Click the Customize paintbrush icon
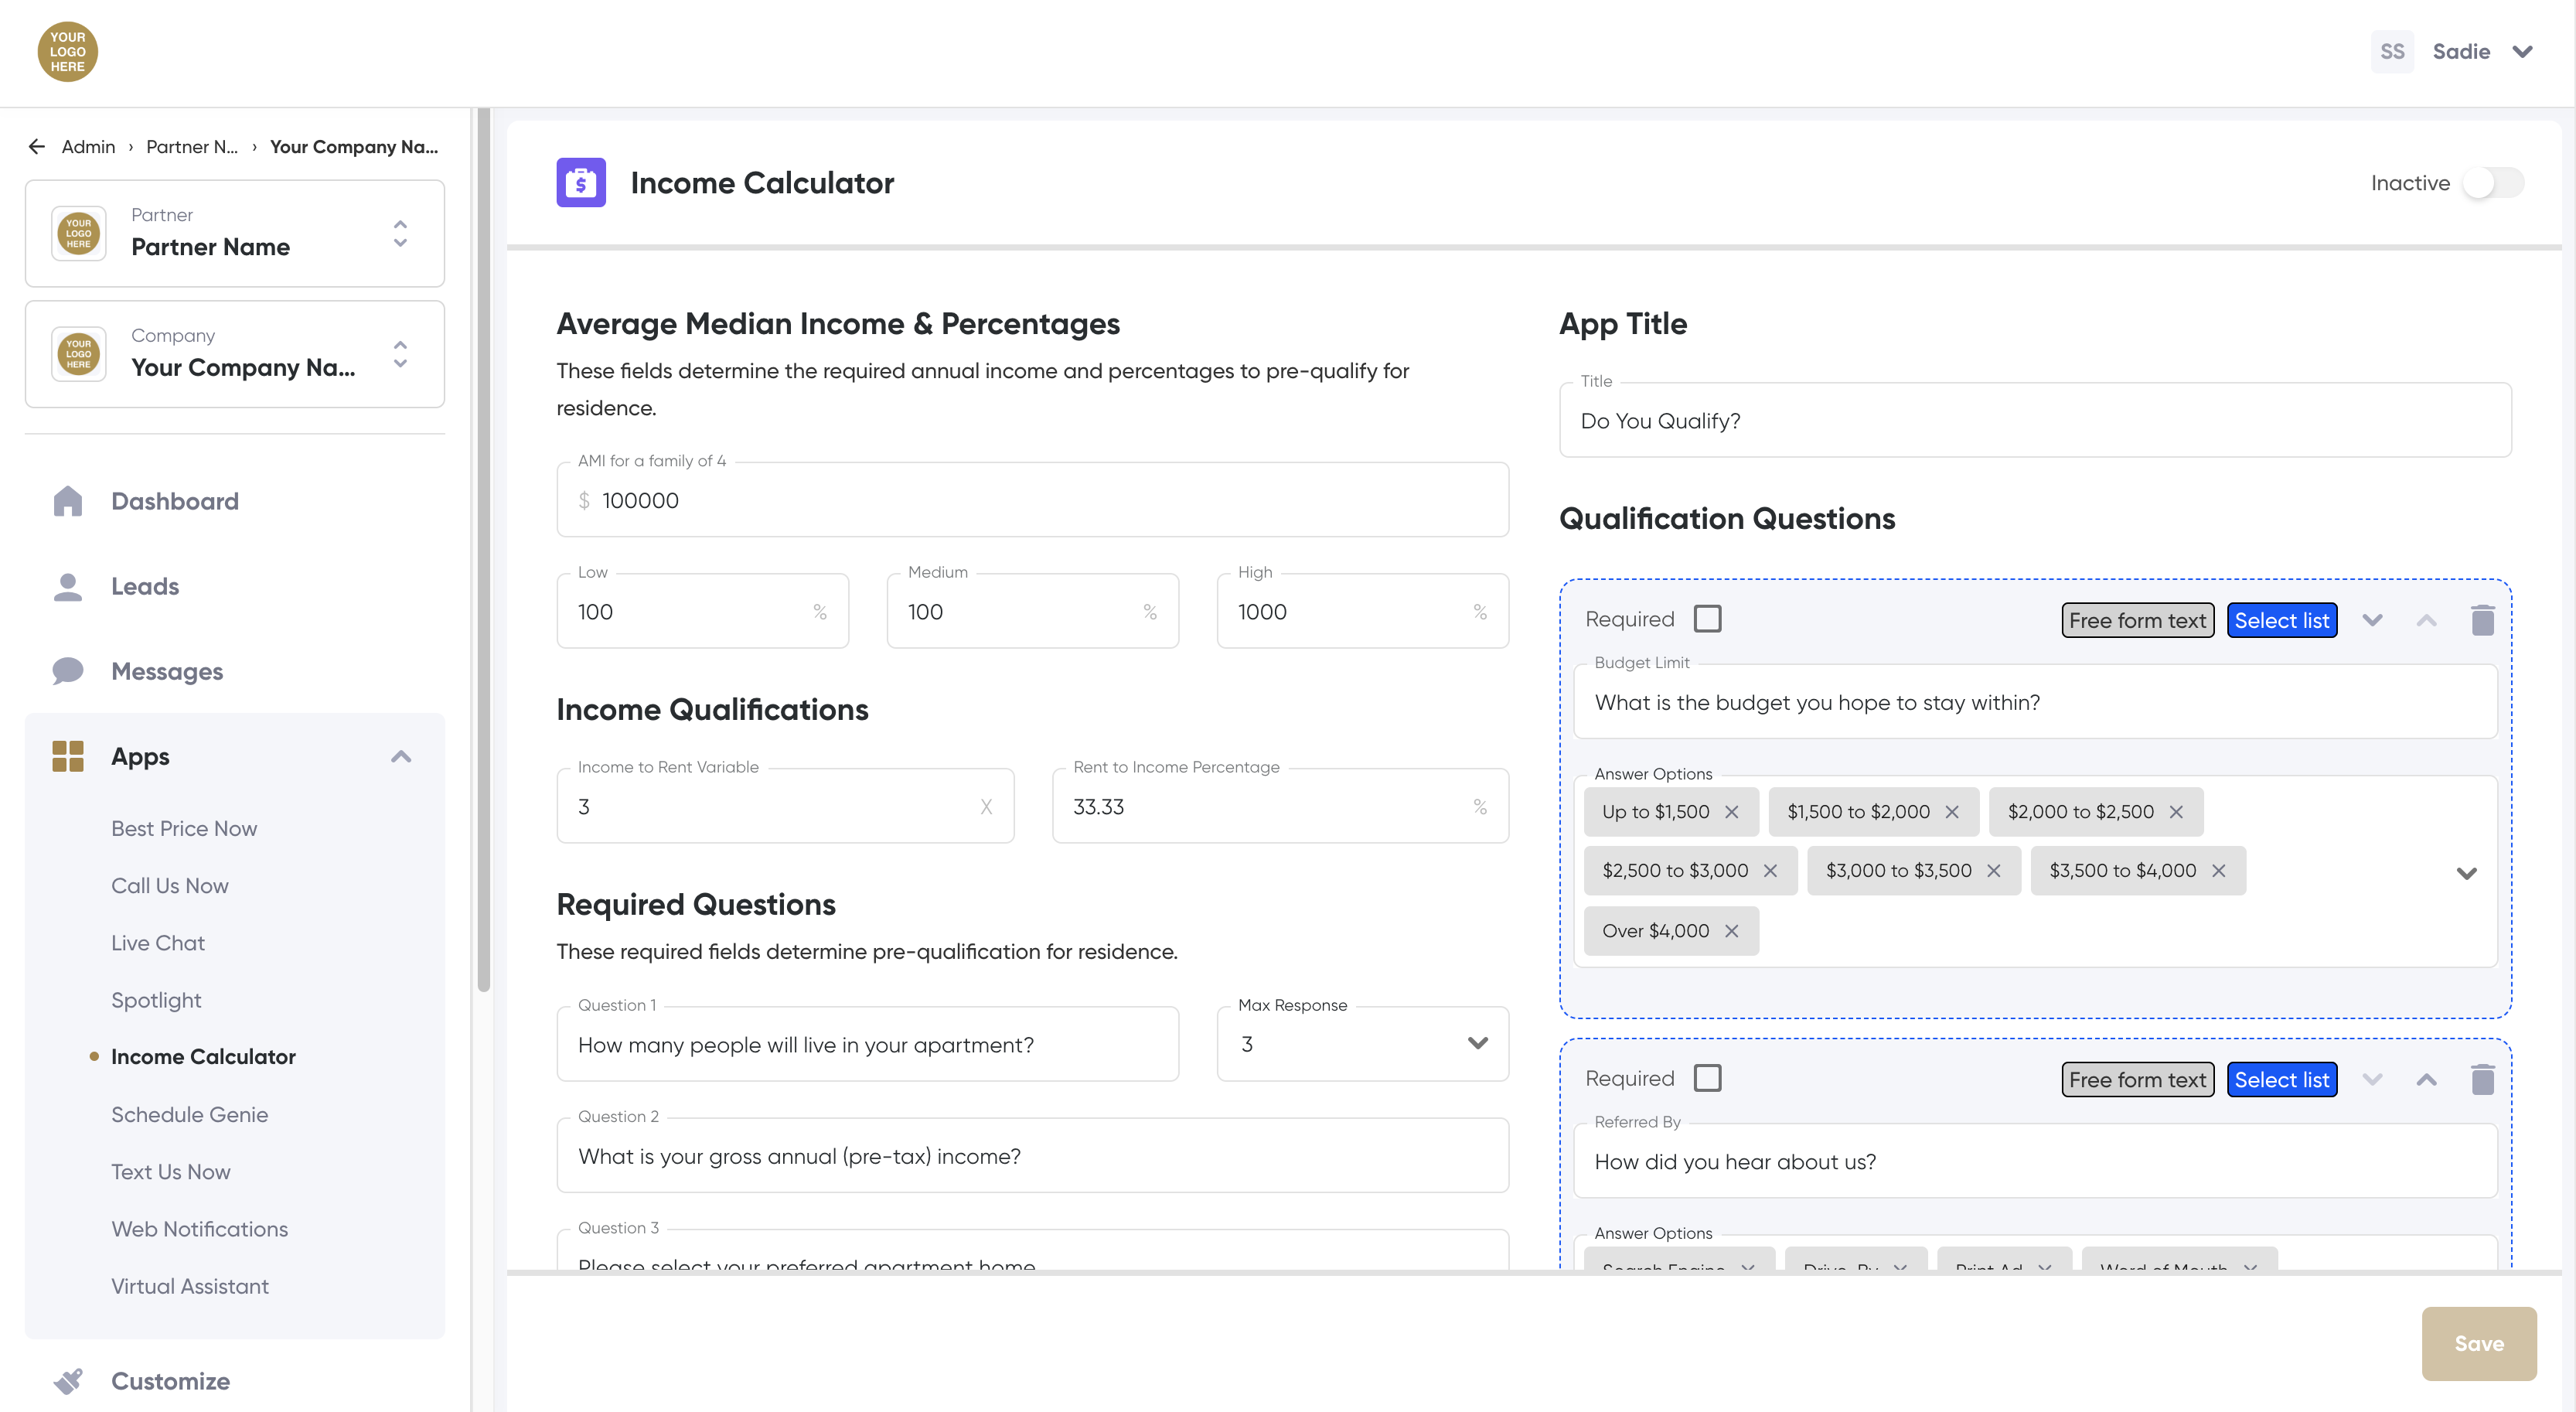This screenshot has height=1412, width=2576. [67, 1381]
